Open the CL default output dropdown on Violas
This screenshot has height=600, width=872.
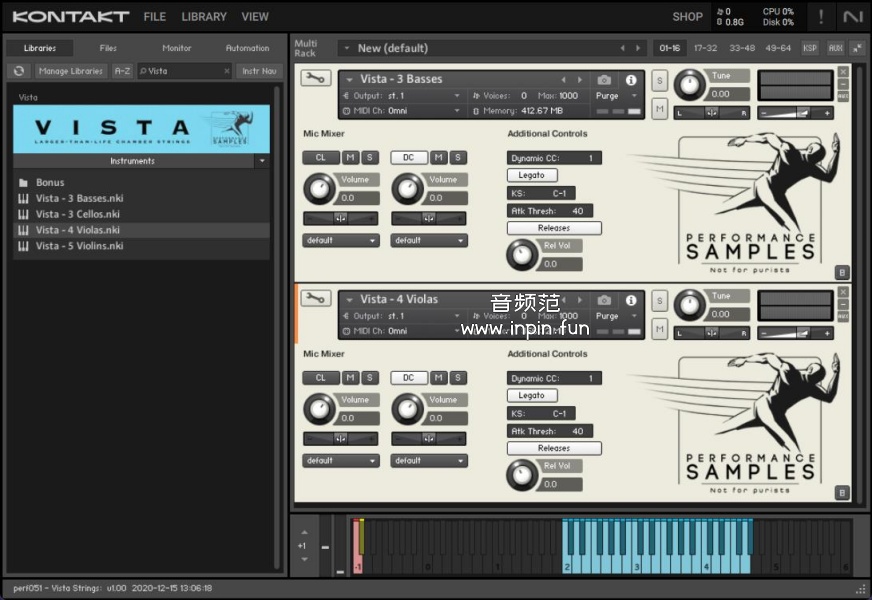click(341, 461)
